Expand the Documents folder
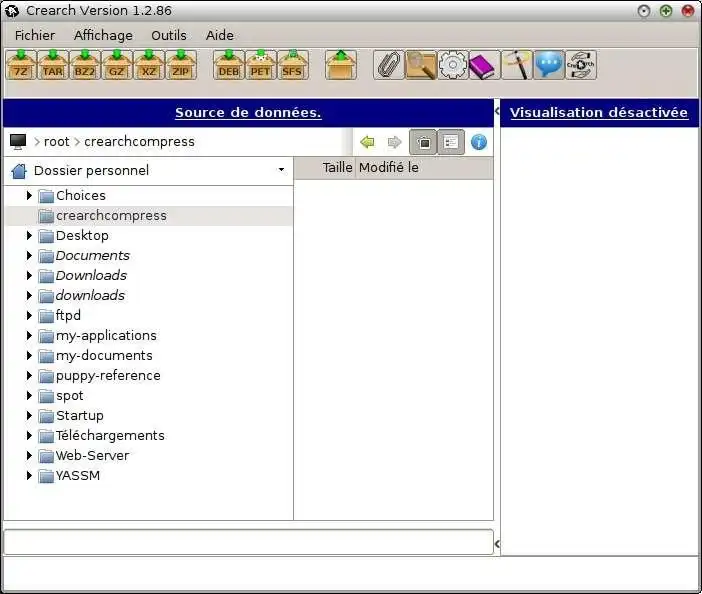Screen dimensions: 702x594 (x=29, y=256)
